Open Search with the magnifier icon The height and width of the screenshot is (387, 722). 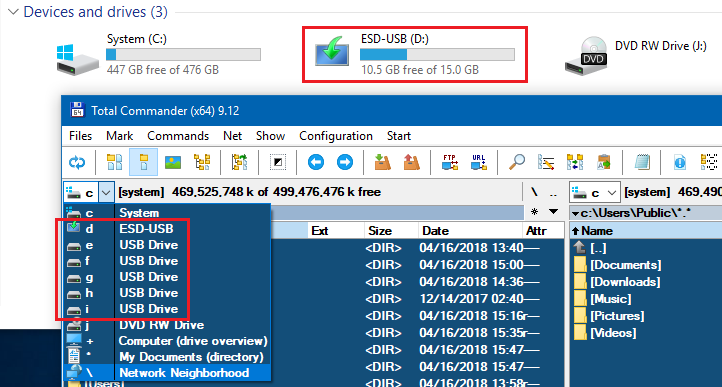[517, 162]
